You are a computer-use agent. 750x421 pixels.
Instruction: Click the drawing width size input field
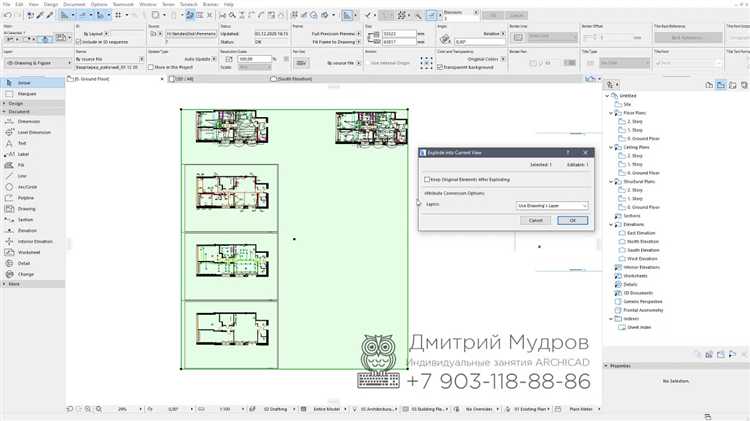click(x=399, y=34)
